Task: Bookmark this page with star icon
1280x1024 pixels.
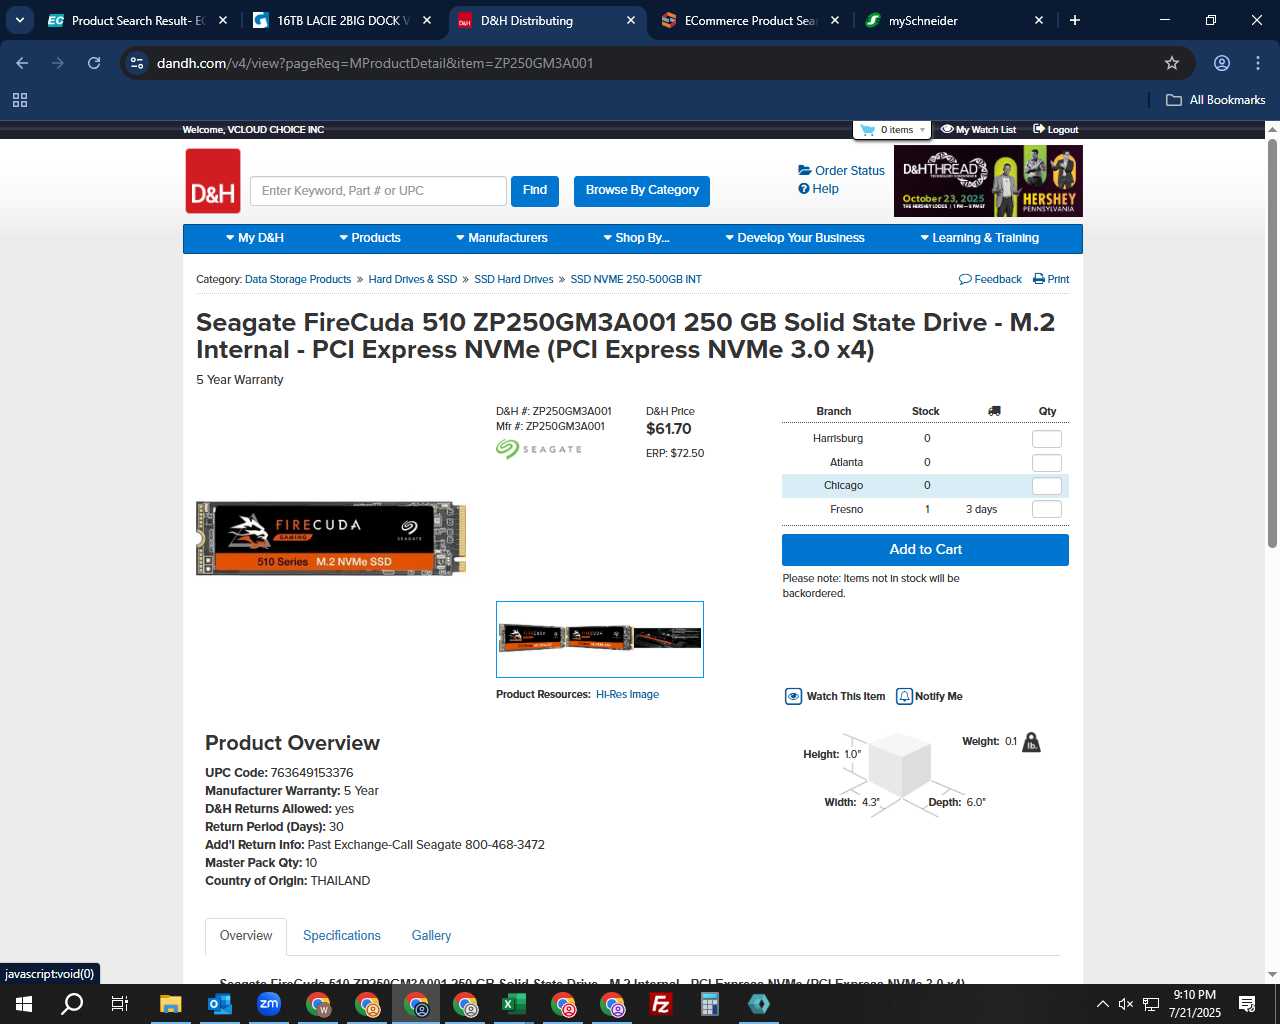Action: [x=1172, y=63]
